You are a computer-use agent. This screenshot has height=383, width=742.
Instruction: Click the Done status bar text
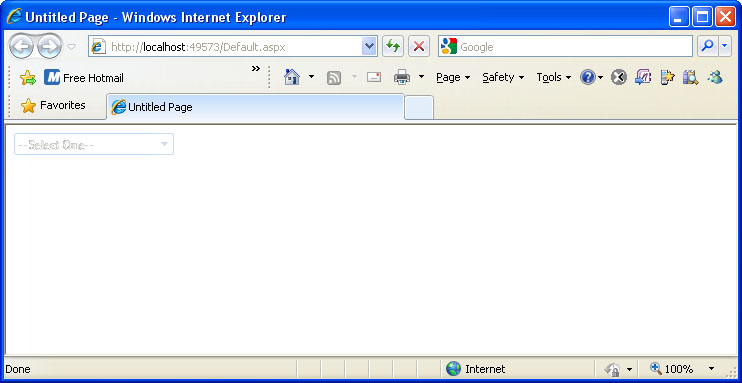18,369
